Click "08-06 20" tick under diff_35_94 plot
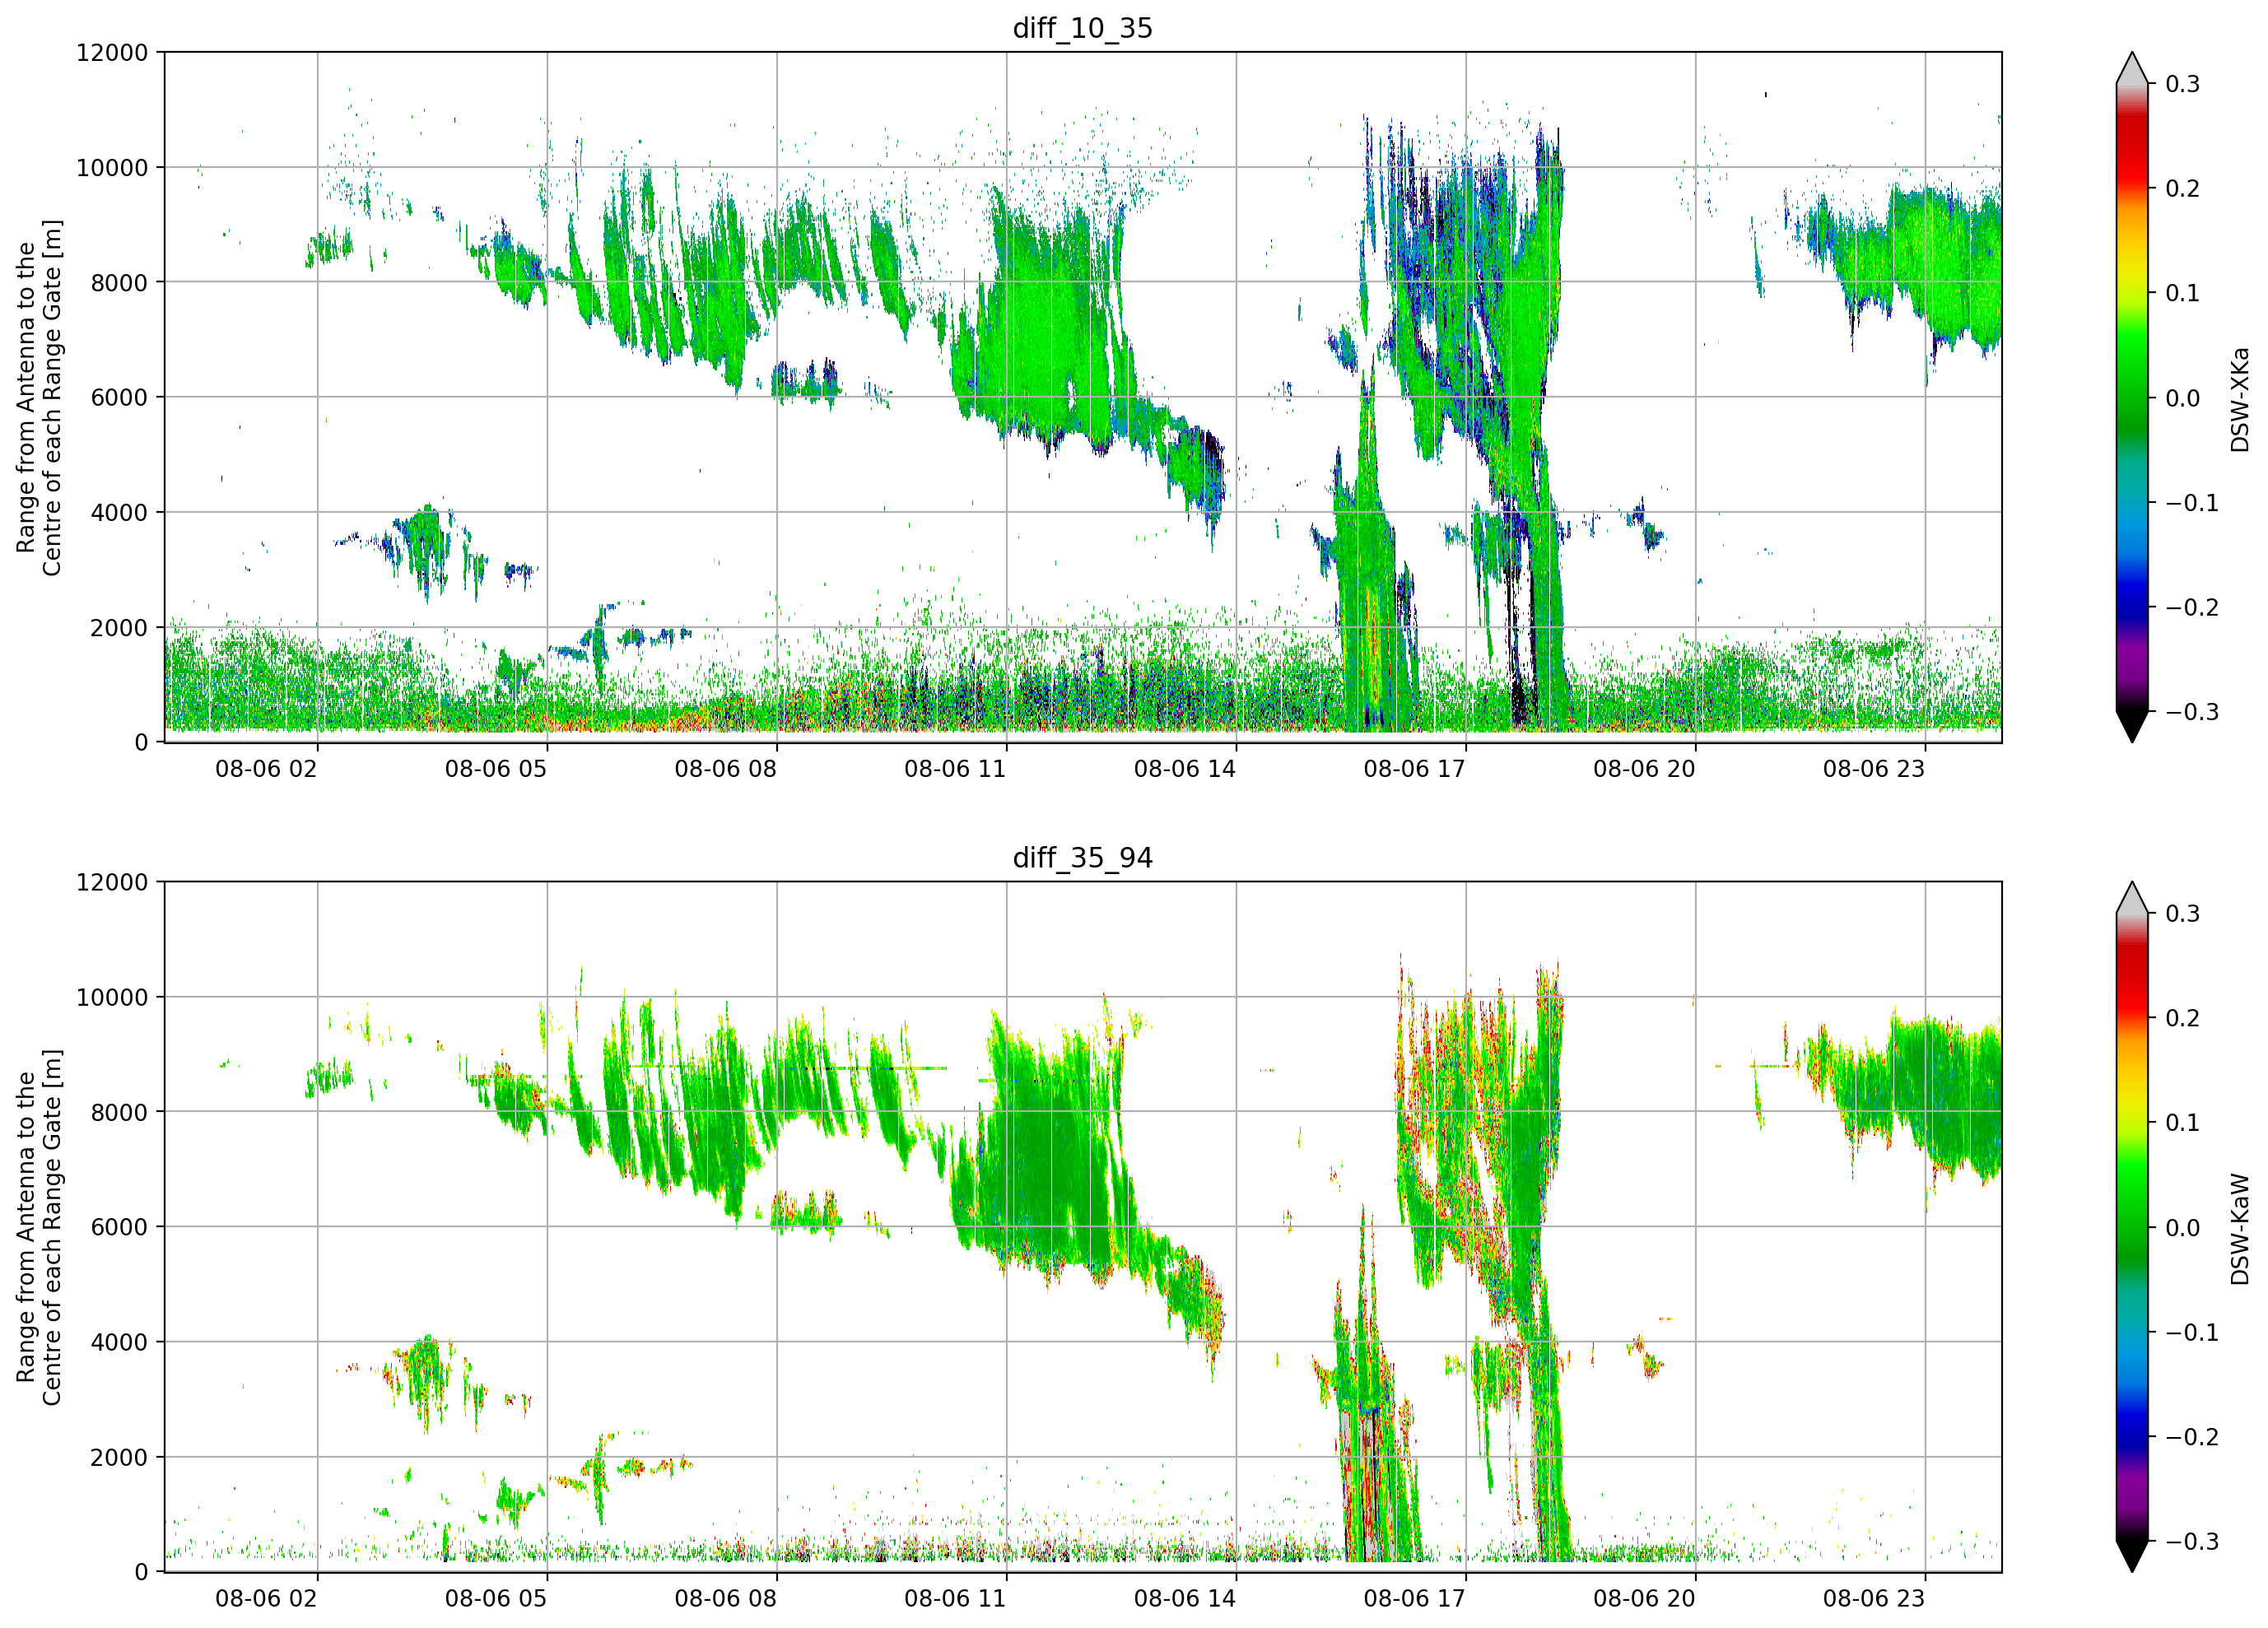Viewport: 2268px width, 1628px height. (x=1644, y=1599)
